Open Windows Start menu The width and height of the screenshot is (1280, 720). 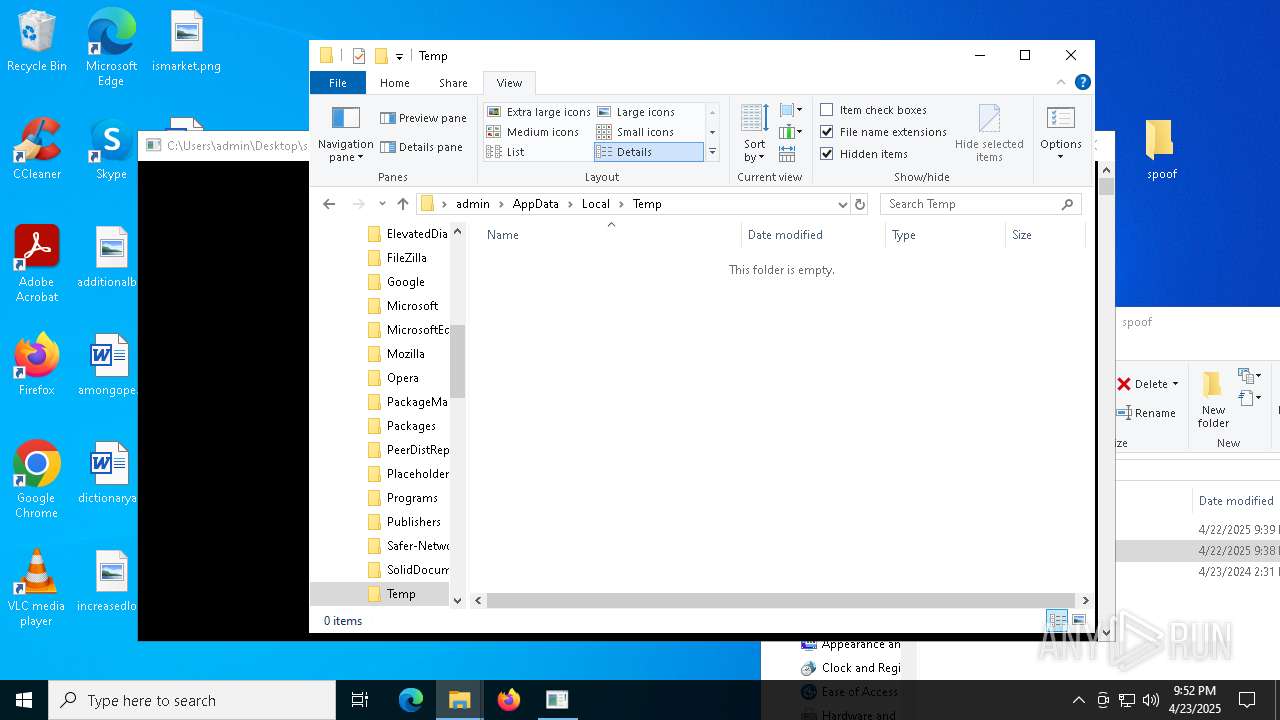tap(24, 700)
